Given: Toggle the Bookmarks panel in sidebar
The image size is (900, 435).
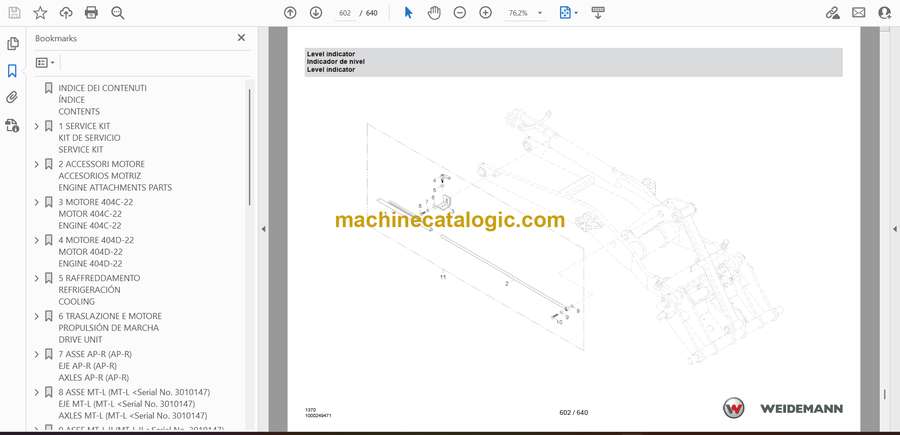Looking at the screenshot, I should coord(12,71).
